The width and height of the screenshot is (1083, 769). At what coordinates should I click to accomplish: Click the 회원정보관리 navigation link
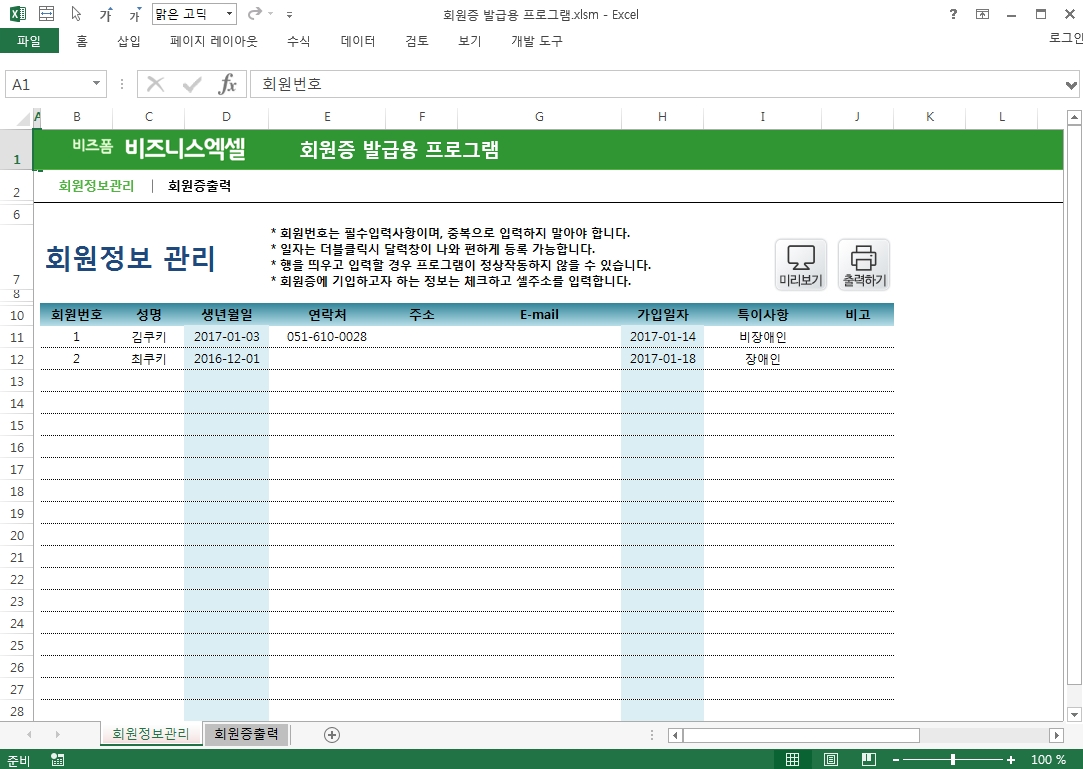point(96,186)
